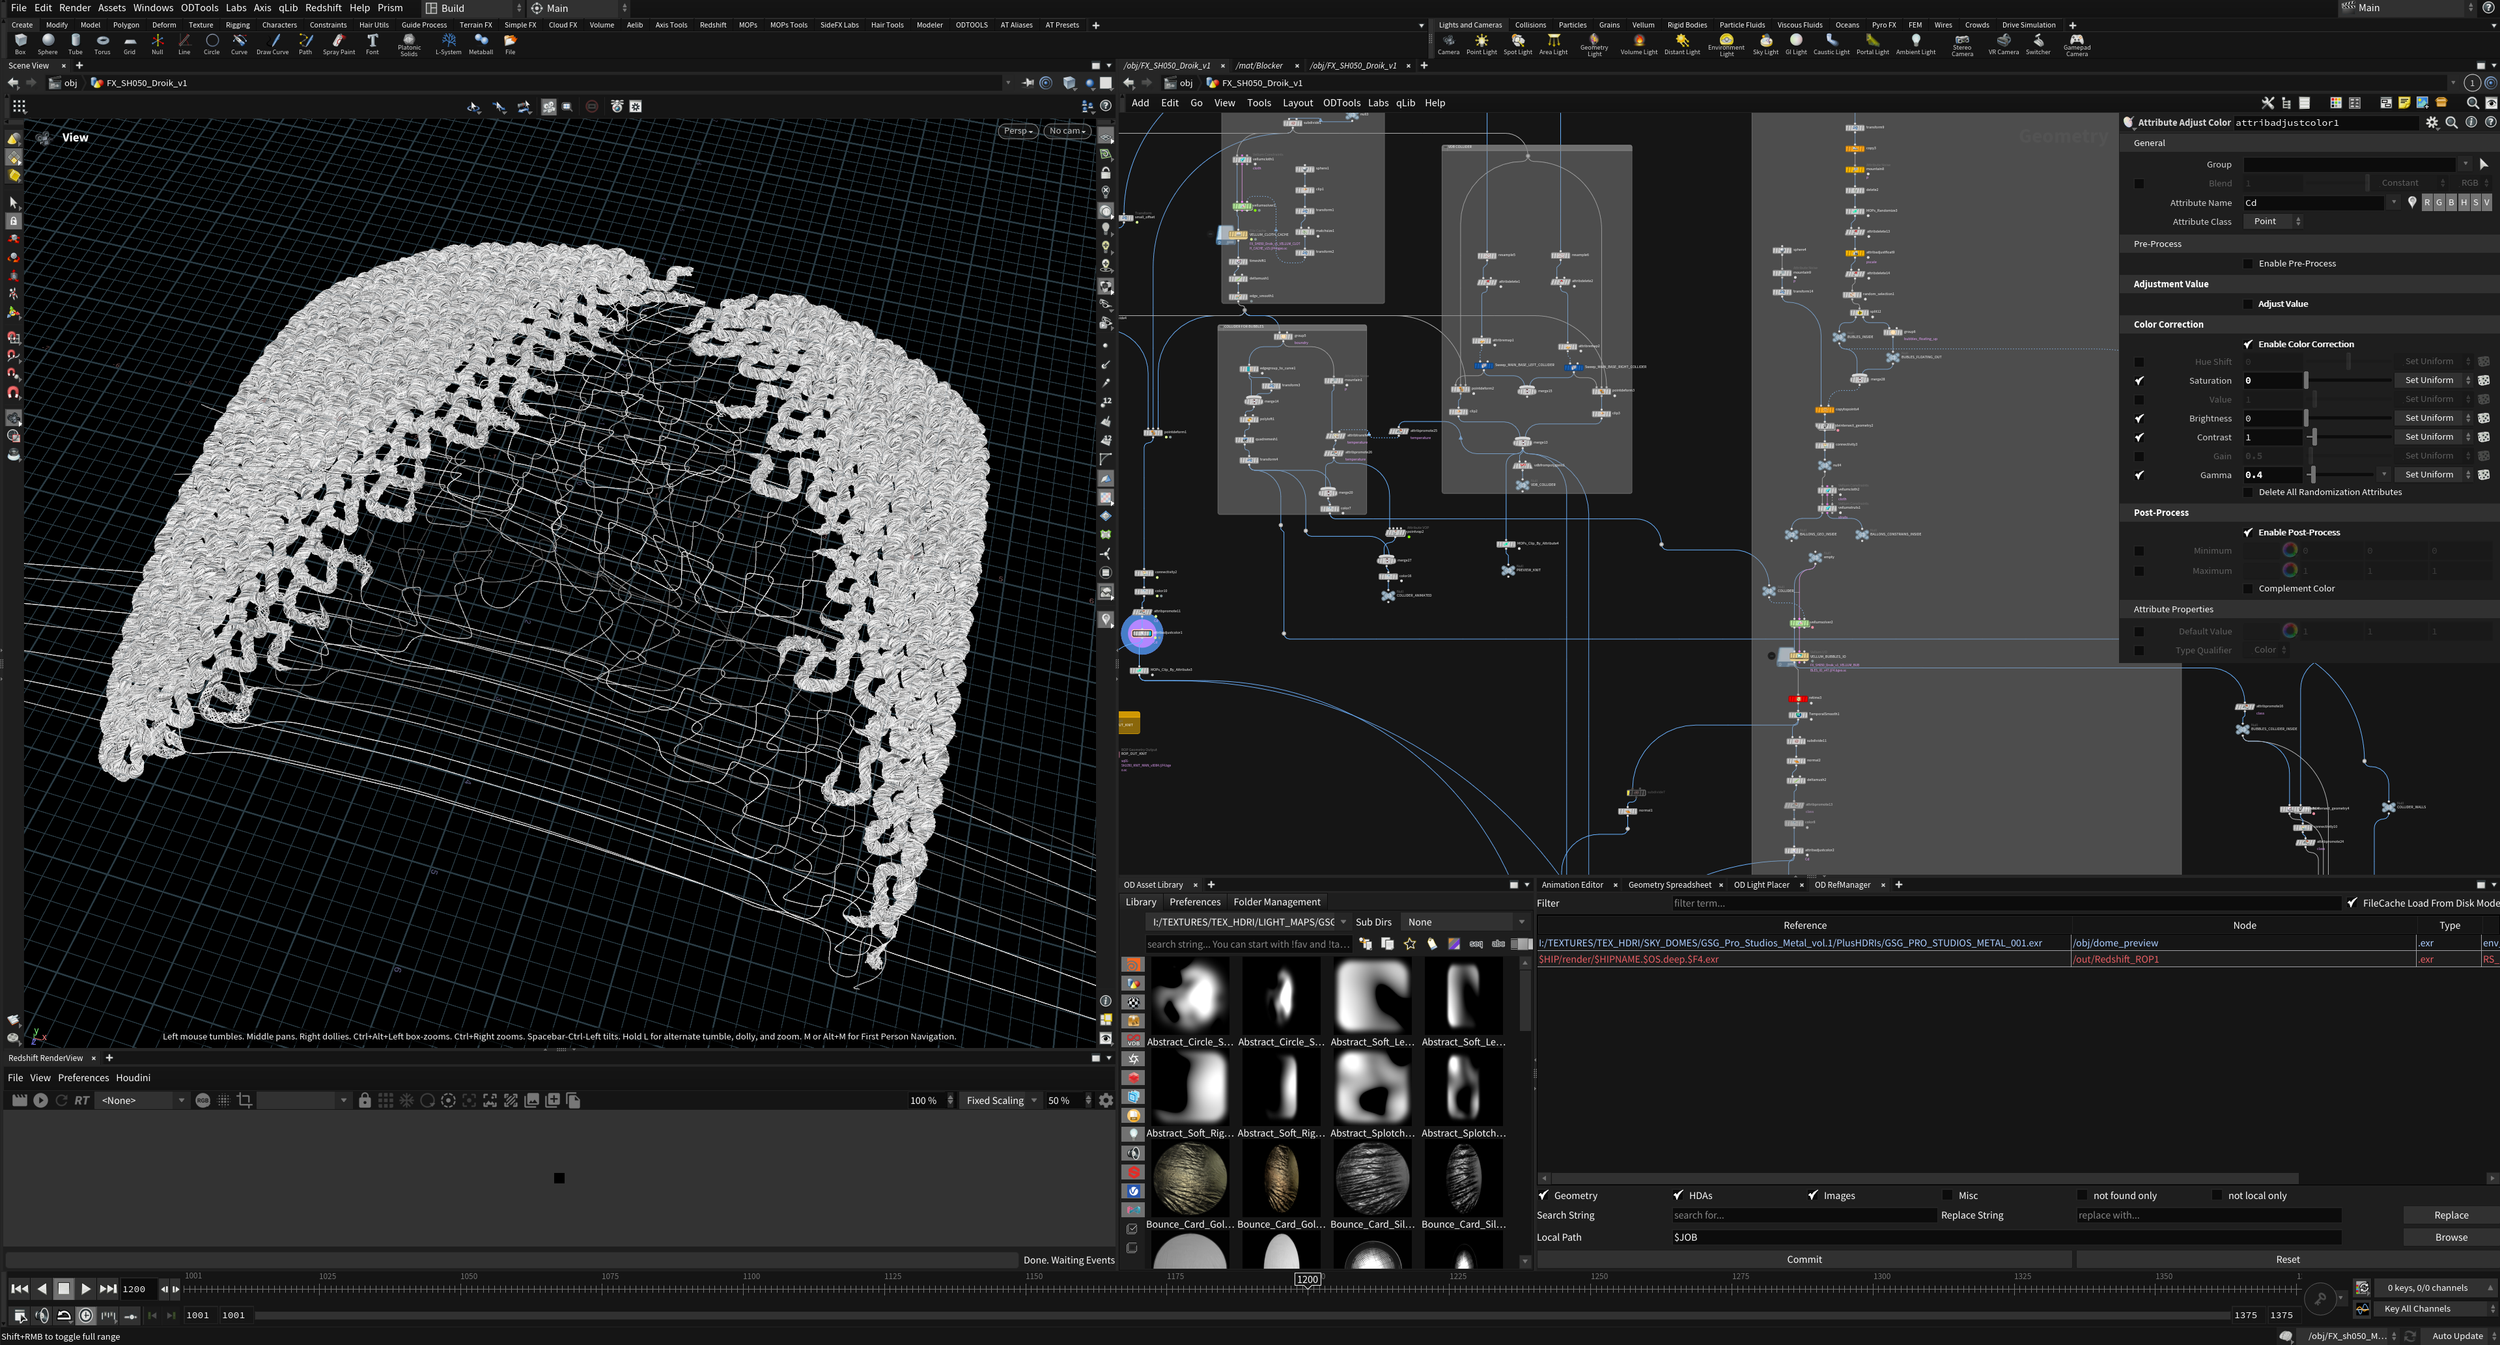2500x1345 pixels.
Task: Click the Replace button
Action: [x=2450, y=1216]
